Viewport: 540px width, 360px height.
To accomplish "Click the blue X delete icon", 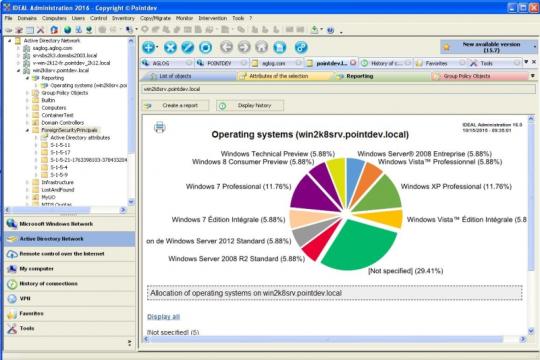I will pyautogui.click(x=170, y=47).
